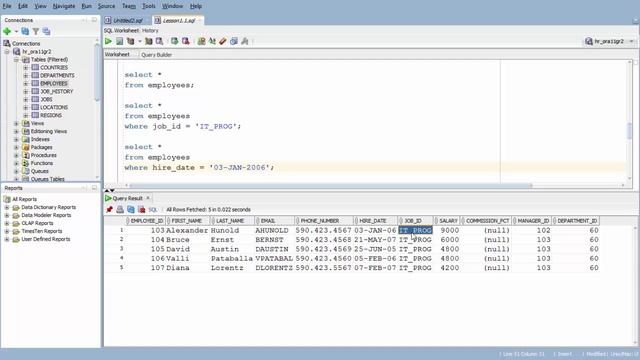This screenshot has height=360, width=640.
Task: Click the email cell 'DLORENTZ'
Action: (x=274, y=268)
